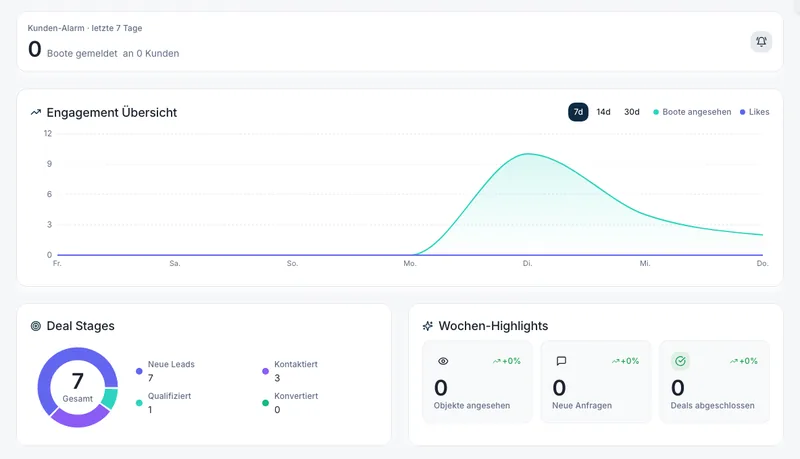This screenshot has width=800, height=459.
Task: Click the +0% trend in Neue Anfragen card
Action: (x=626, y=361)
